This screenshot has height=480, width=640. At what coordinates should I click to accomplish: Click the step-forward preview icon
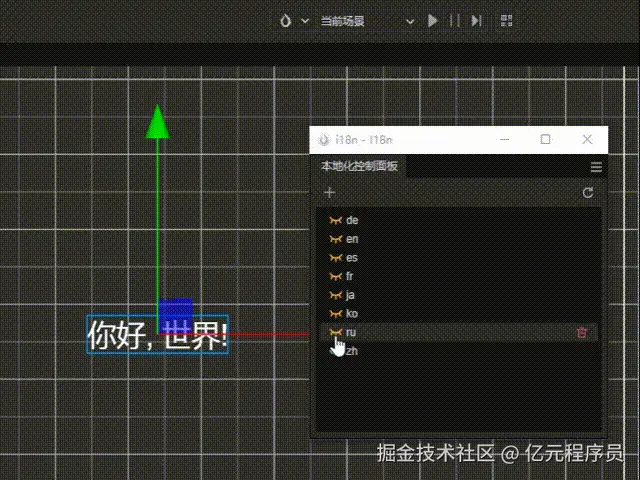pyautogui.click(x=477, y=20)
